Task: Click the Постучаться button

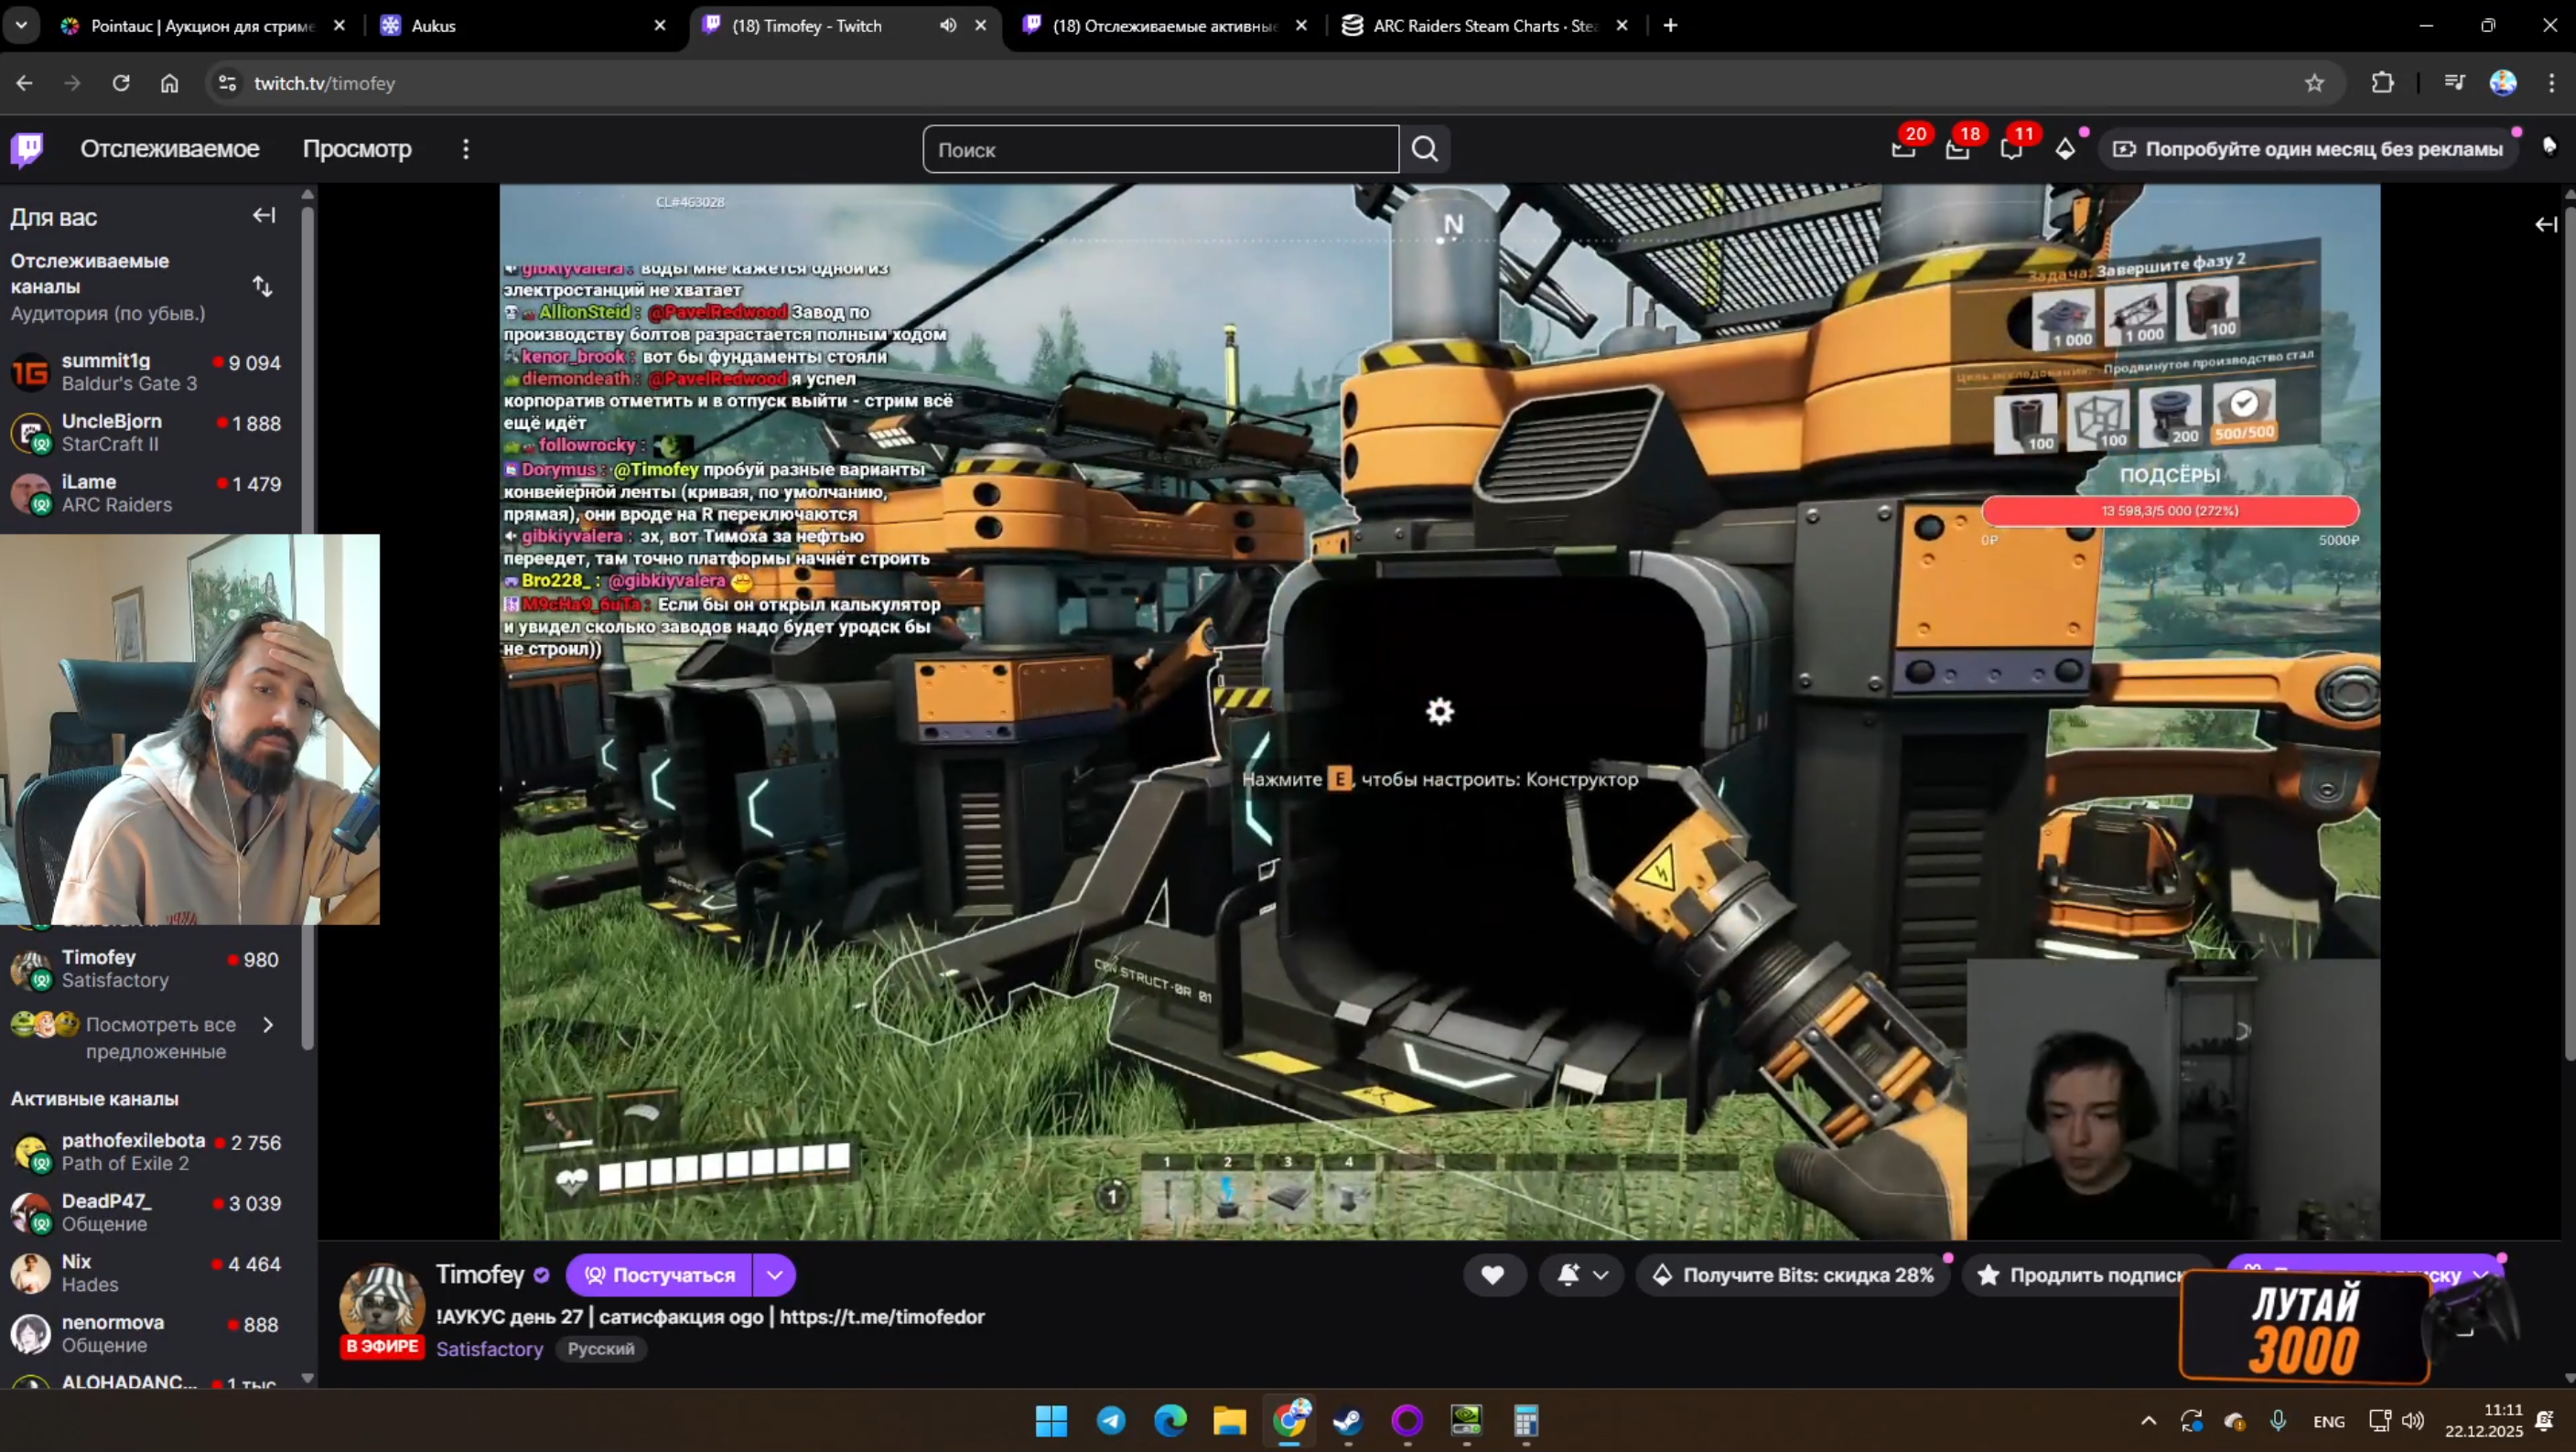Action: pos(660,1275)
